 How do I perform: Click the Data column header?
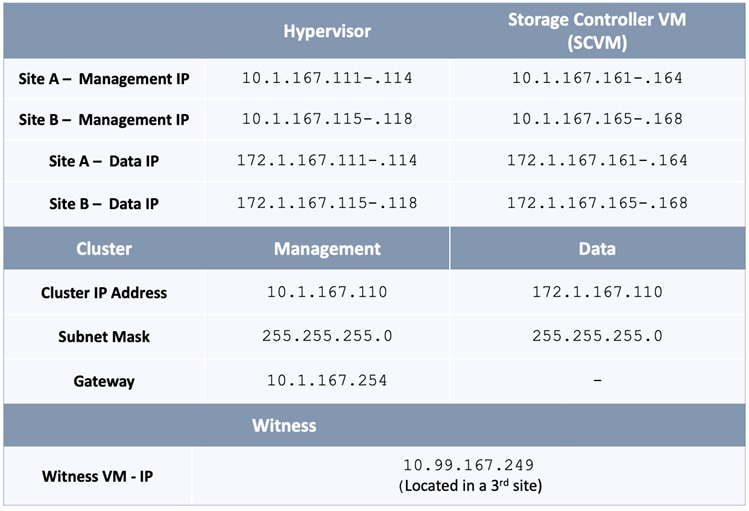pyautogui.click(x=597, y=249)
